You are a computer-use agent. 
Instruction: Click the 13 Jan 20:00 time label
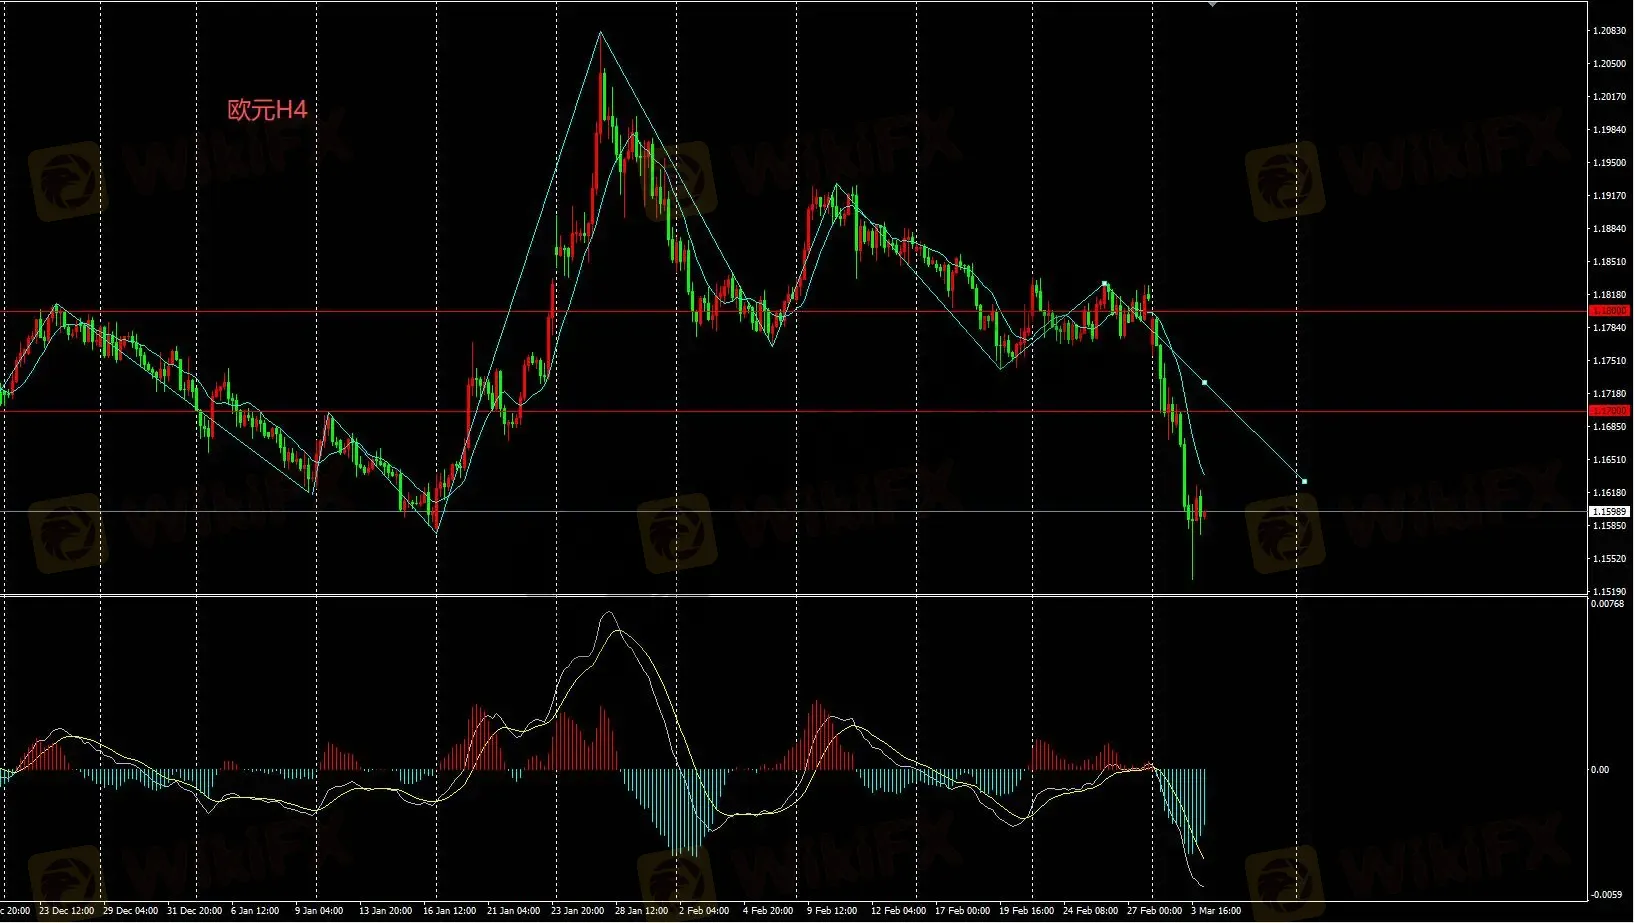(386, 911)
